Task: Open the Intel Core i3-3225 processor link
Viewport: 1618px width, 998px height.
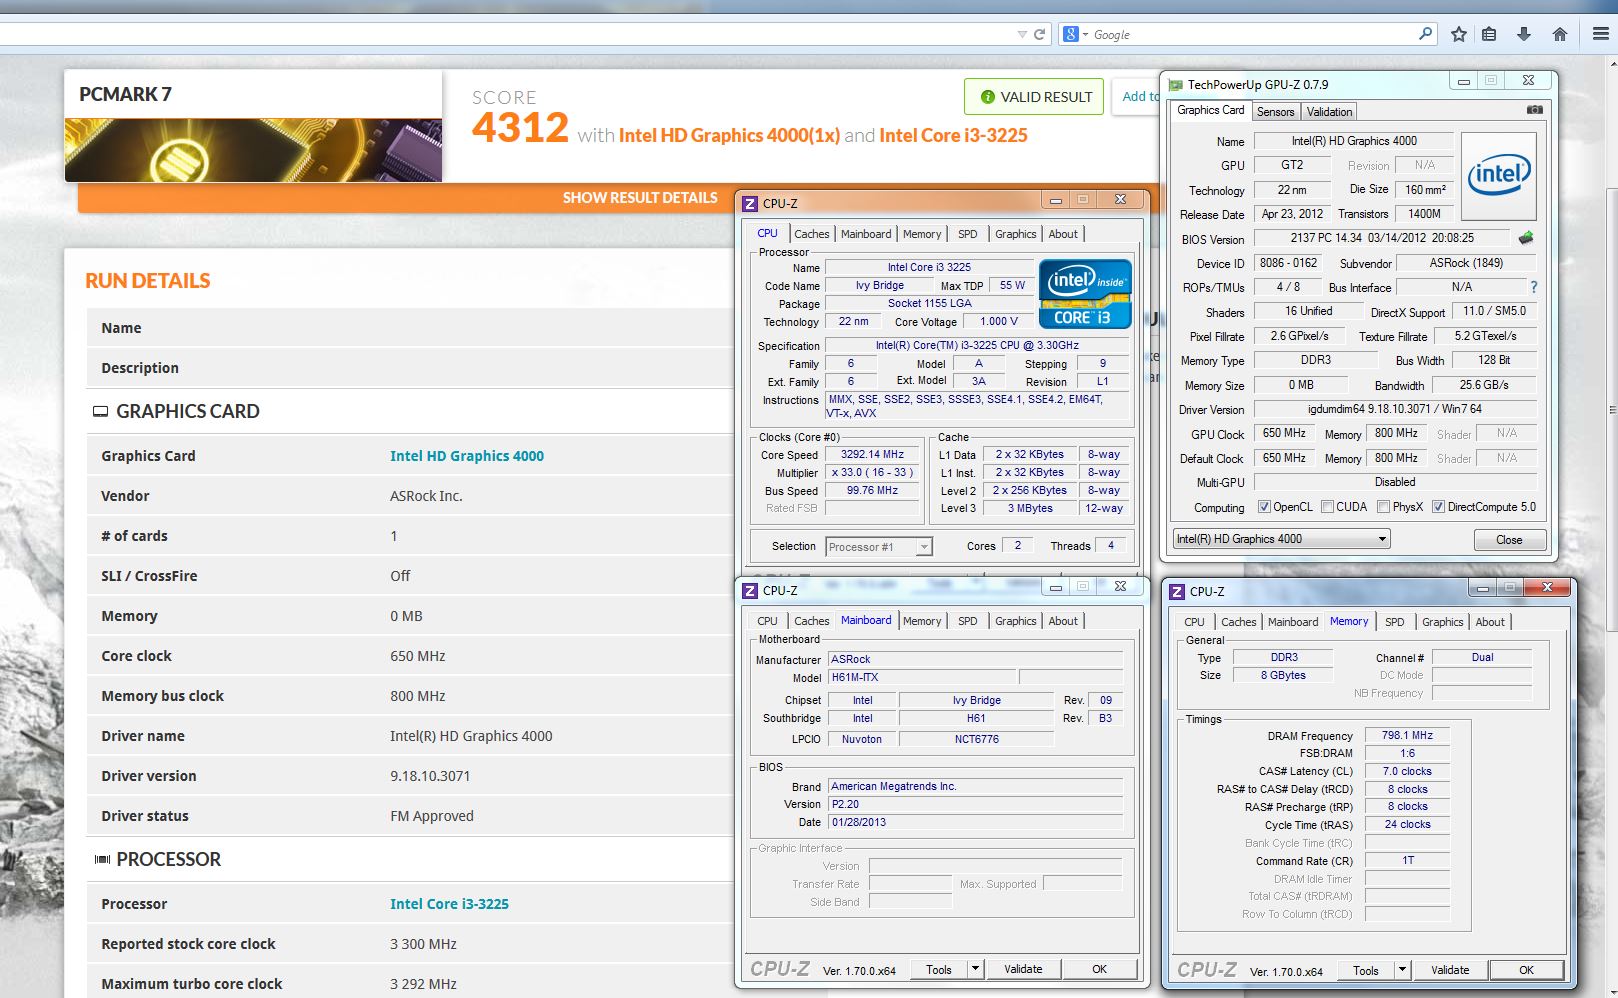Action: click(x=449, y=904)
